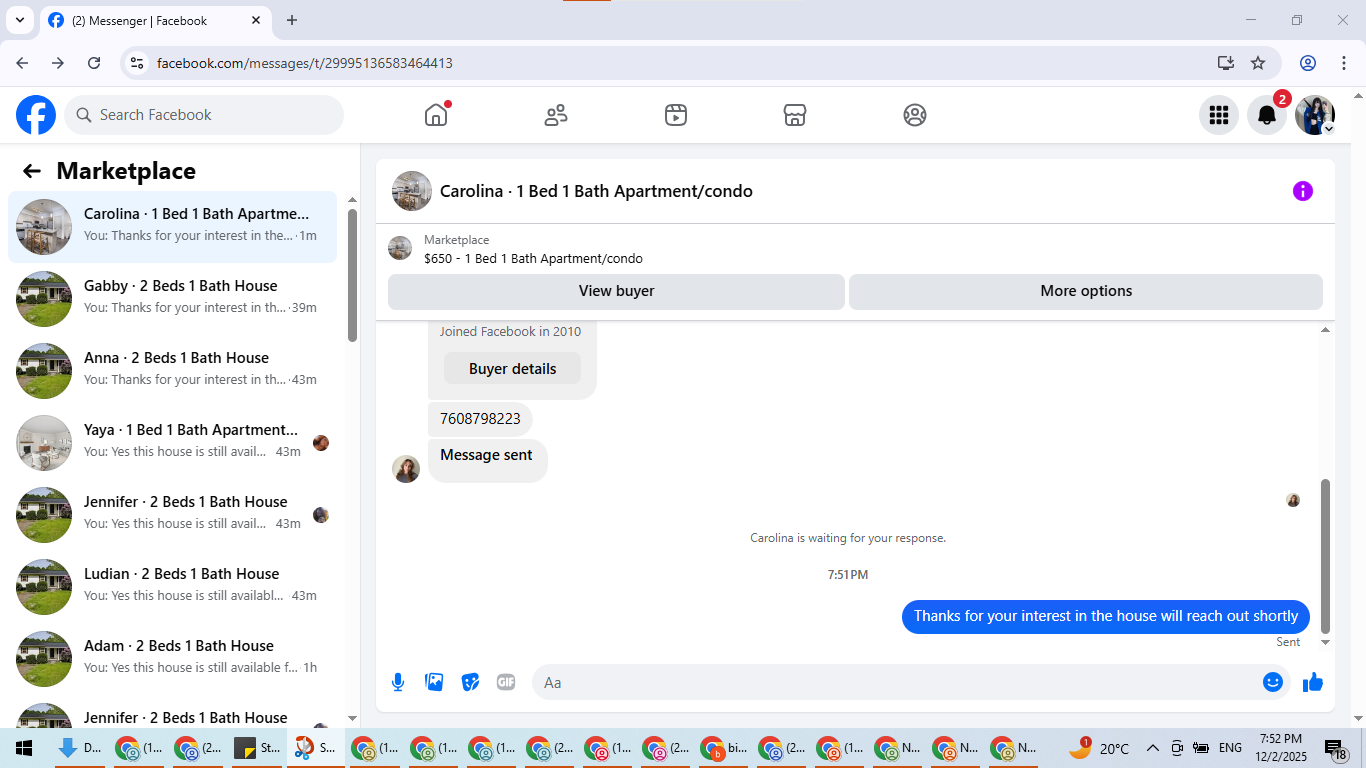
Task: Open Jennifer 2 Beds chat sent 43m ago
Action: (x=172, y=515)
